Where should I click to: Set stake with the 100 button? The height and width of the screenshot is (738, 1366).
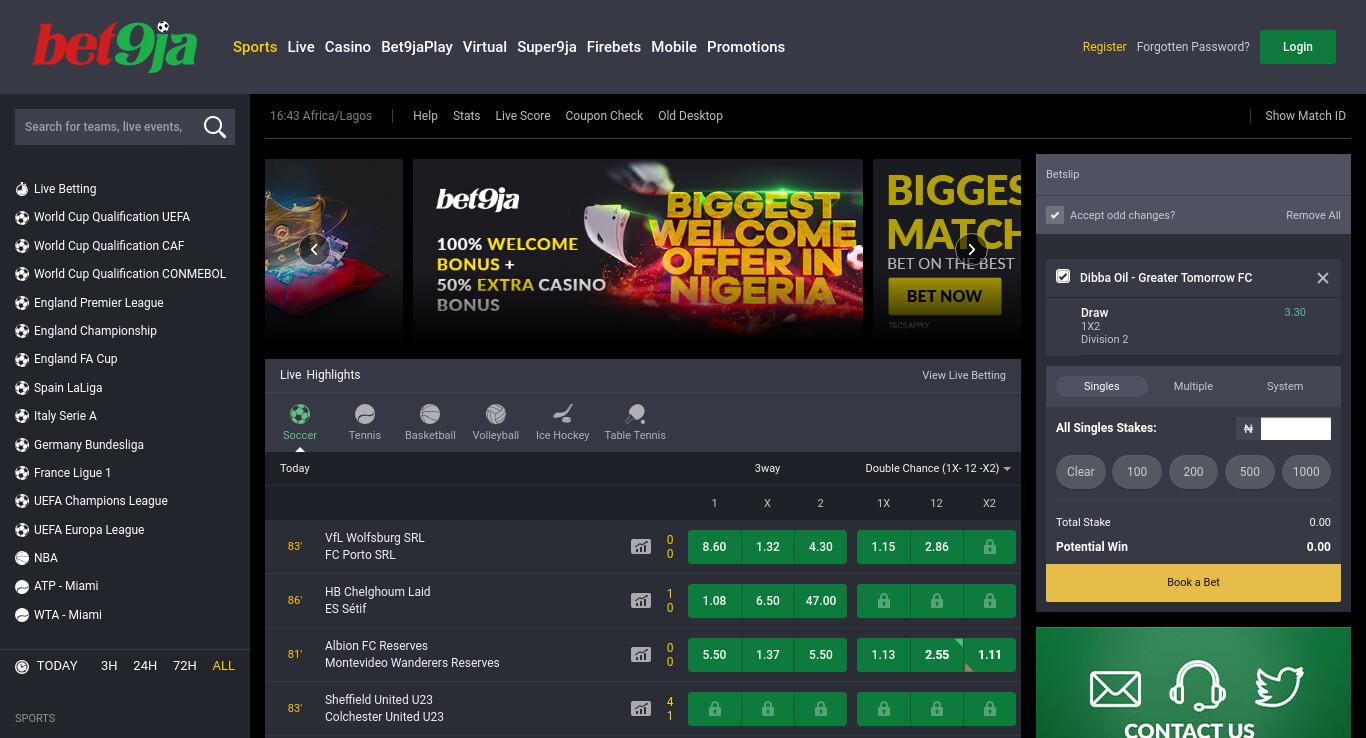click(x=1137, y=472)
